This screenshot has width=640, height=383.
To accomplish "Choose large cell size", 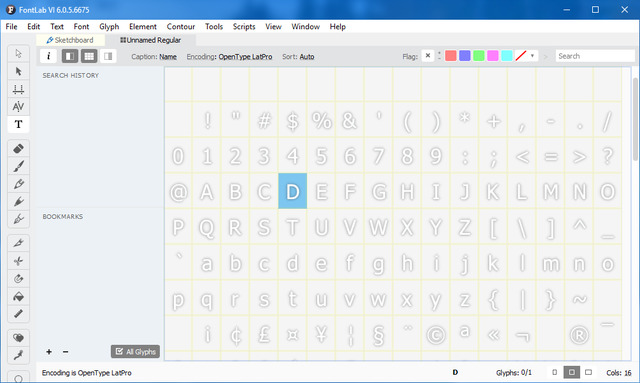I will tap(588, 372).
